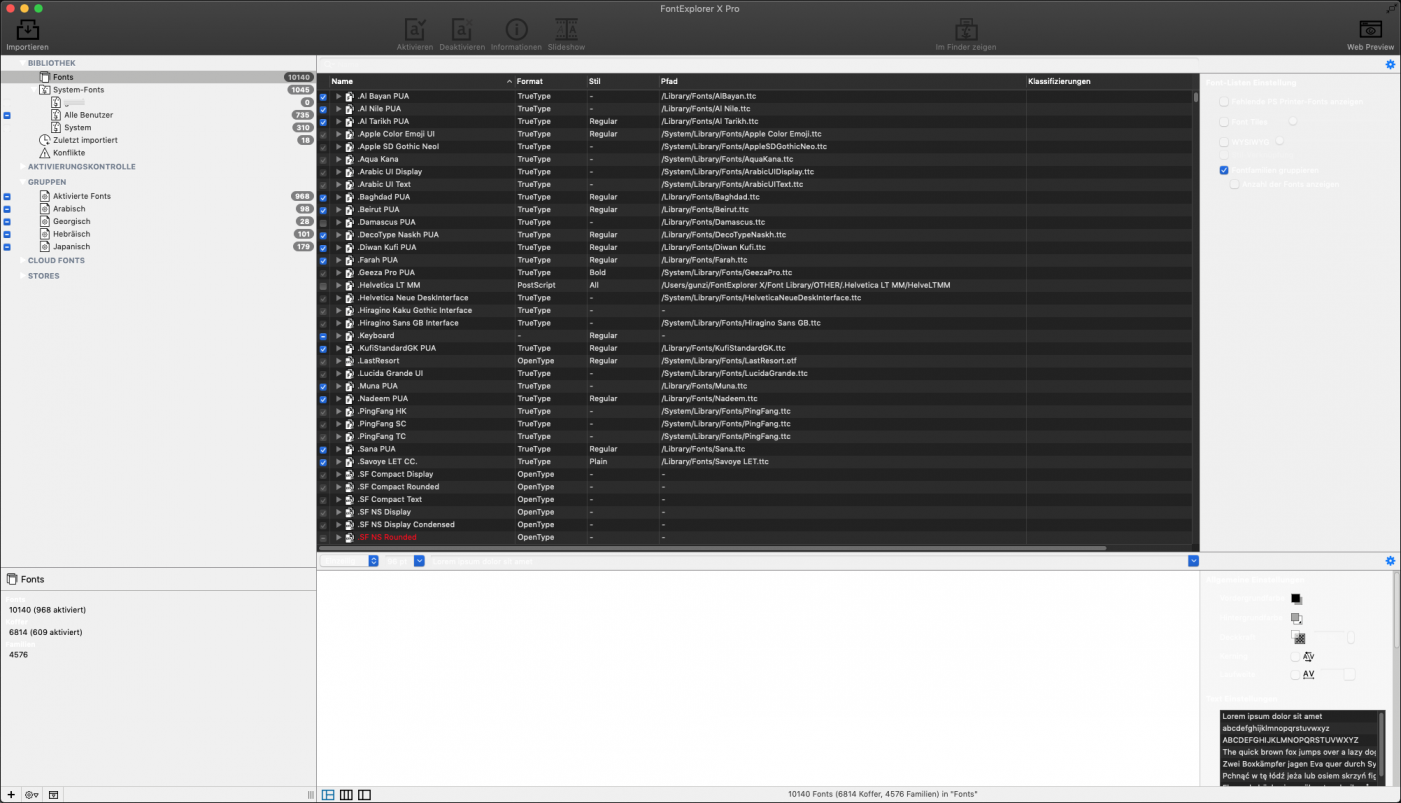Click the Konflikte warning icon
The image size is (1401, 803).
tap(44, 153)
